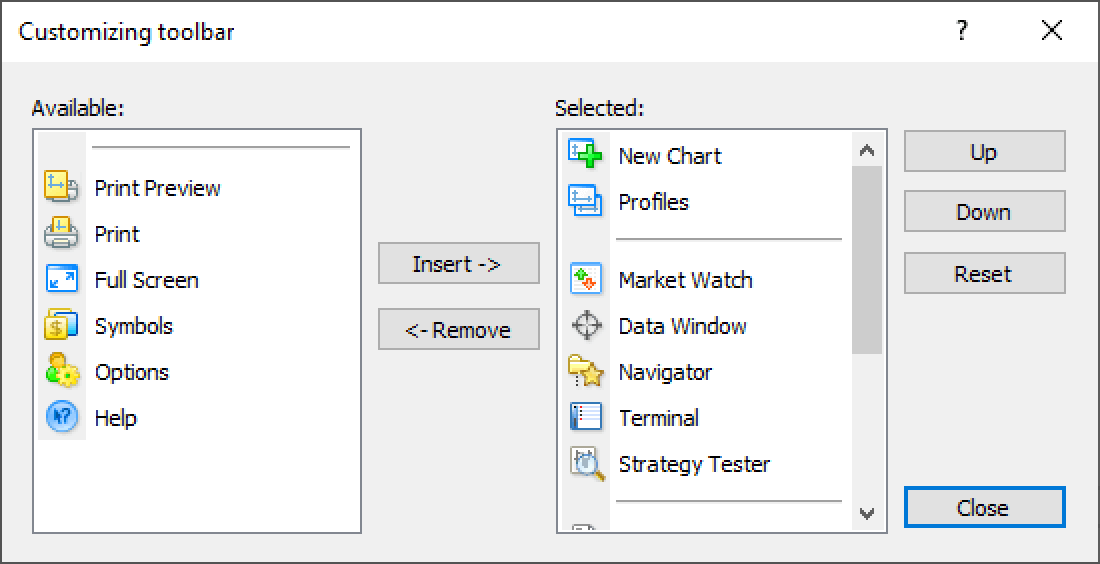Click the Navigator folder-star icon

pos(585,372)
